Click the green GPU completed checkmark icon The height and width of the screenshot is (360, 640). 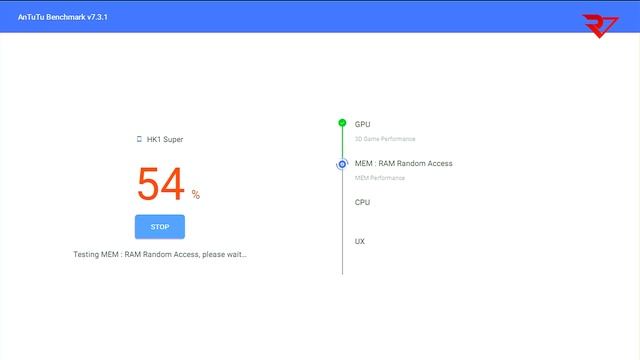(342, 122)
